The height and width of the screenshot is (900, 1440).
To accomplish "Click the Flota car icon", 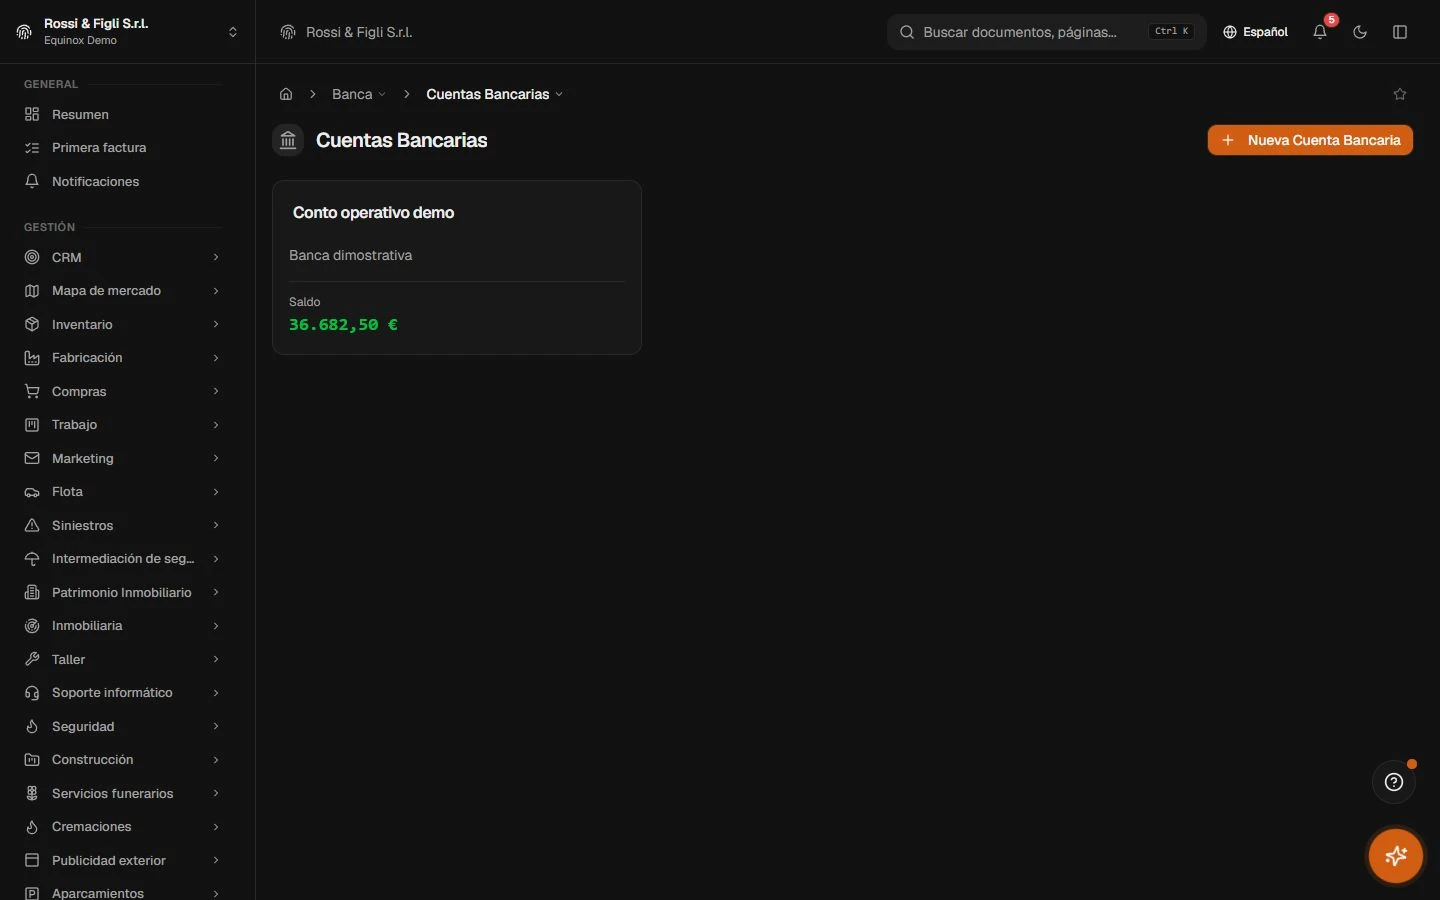I will tap(32, 492).
